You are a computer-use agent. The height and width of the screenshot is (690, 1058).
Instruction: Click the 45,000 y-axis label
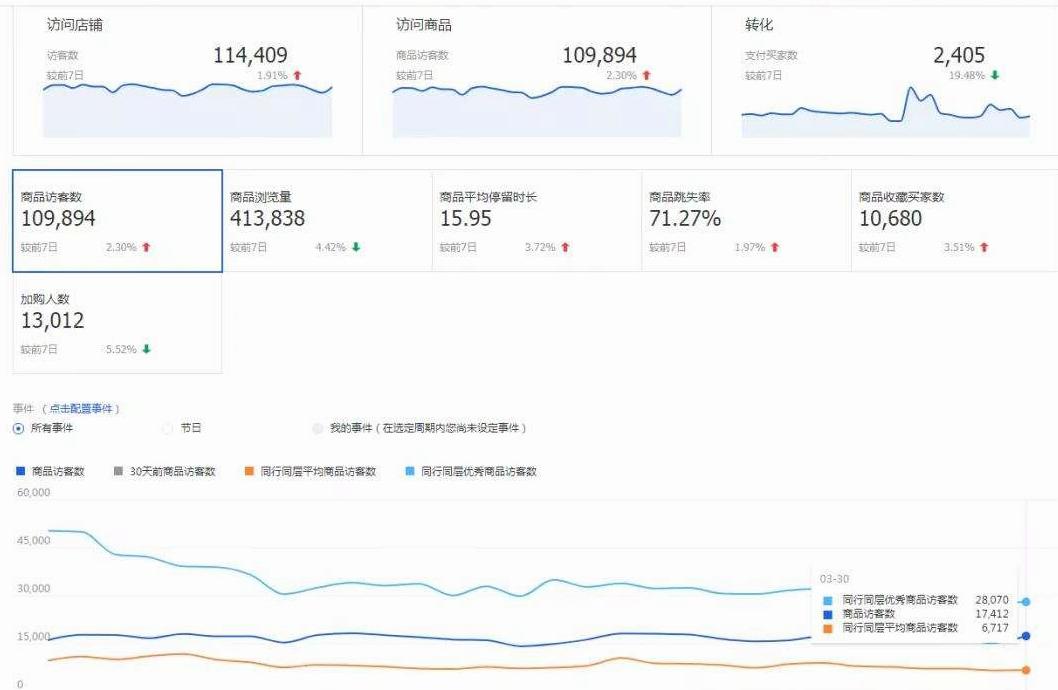(x=34, y=541)
